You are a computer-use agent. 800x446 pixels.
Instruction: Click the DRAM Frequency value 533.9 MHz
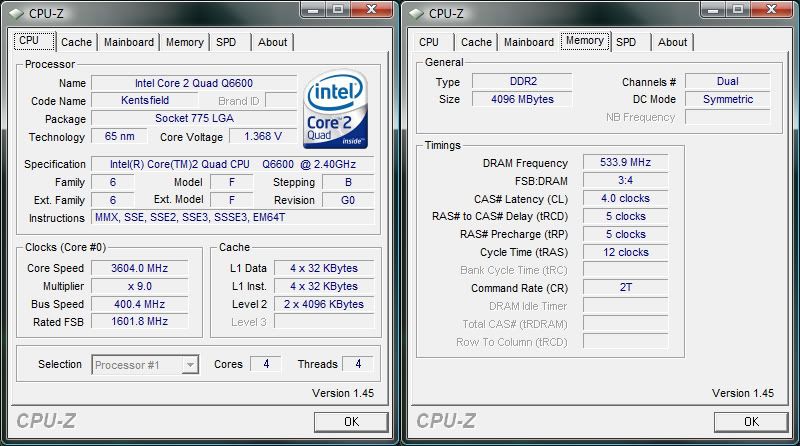pyautogui.click(x=626, y=162)
